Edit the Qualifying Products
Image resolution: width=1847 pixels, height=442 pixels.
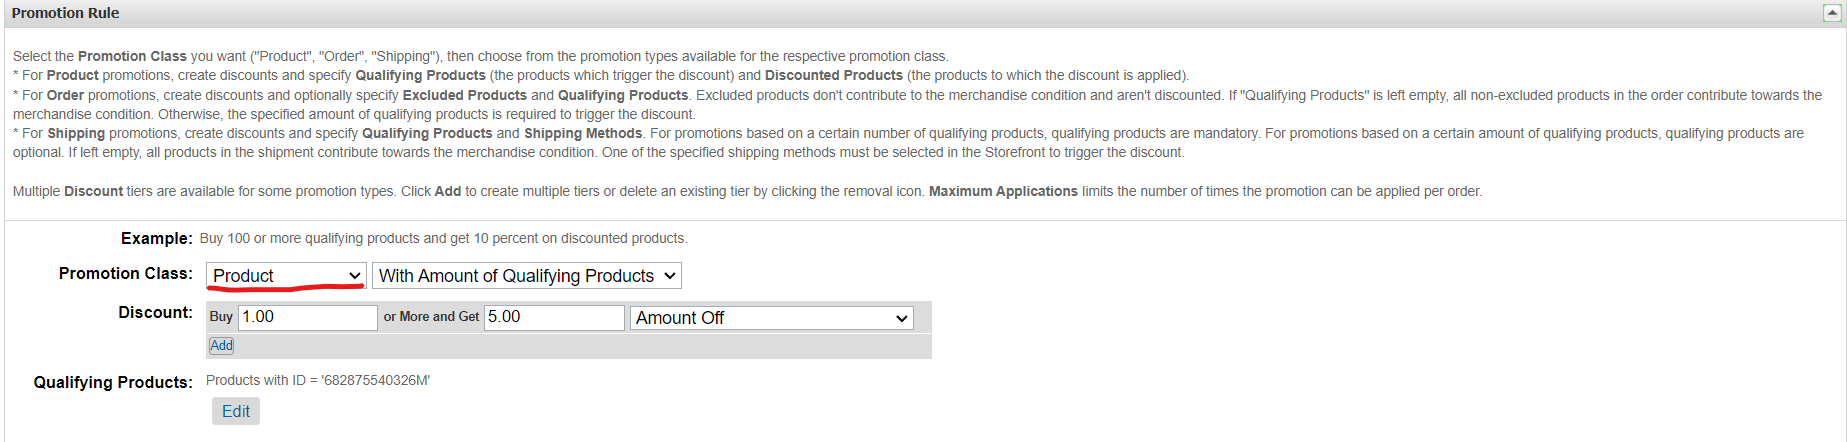click(x=235, y=411)
